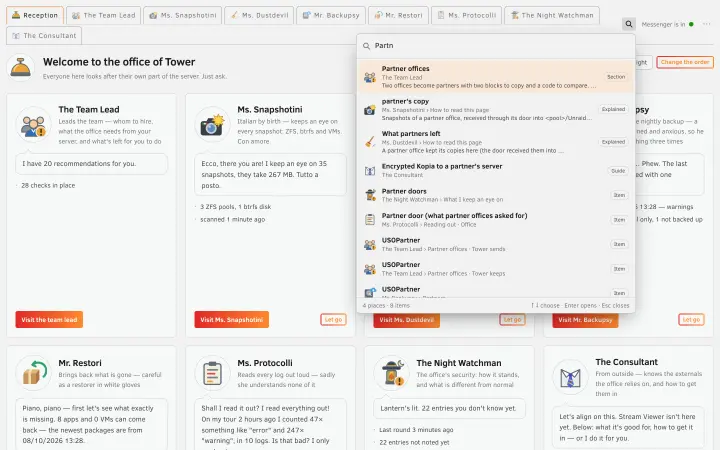Open the three-dots overflow menu
This screenshot has height=450, width=720.
(706, 24)
